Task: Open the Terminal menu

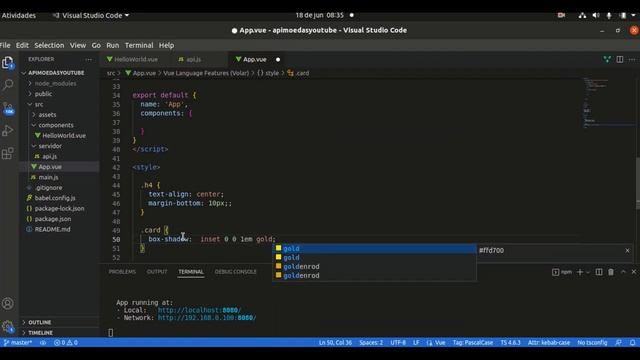Action: tap(139, 45)
